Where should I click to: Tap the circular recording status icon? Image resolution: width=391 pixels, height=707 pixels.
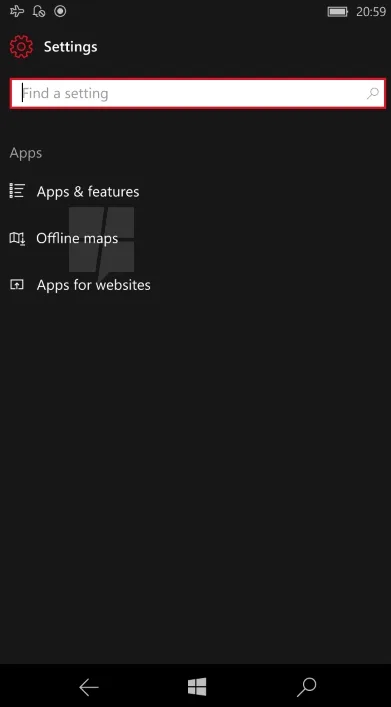pyautogui.click(x=60, y=11)
